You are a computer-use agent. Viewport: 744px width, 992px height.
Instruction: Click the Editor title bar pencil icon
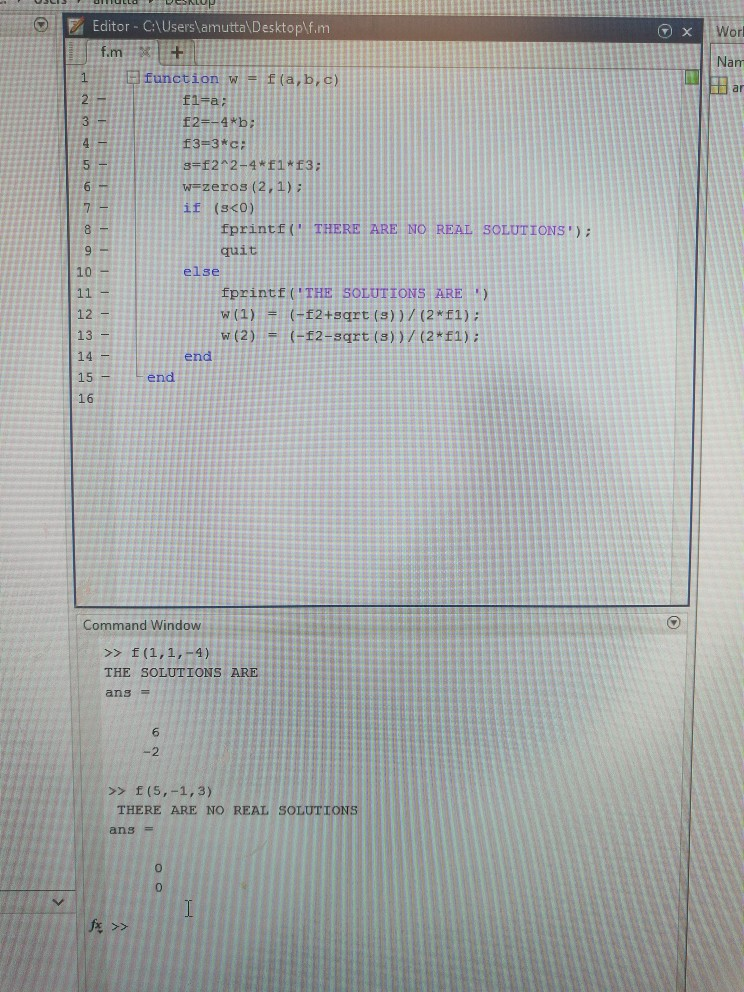[x=77, y=27]
